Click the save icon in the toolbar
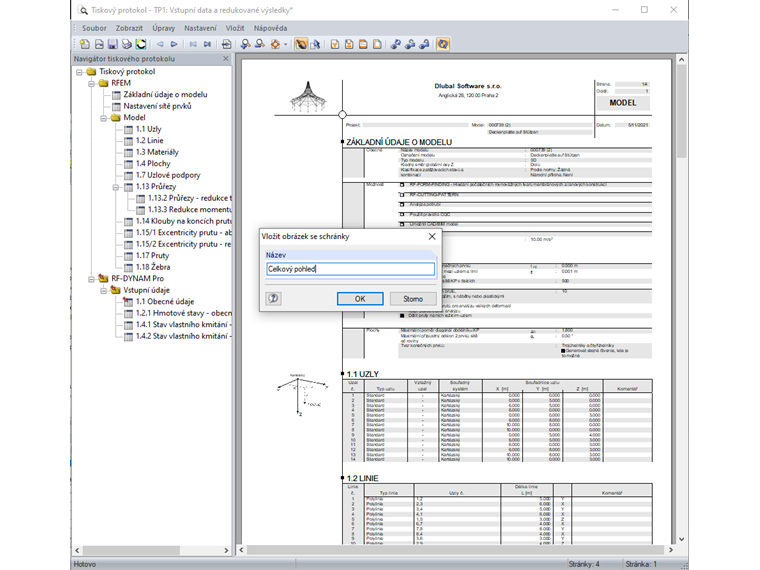Image resolution: width=760 pixels, height=570 pixels. pos(113,45)
